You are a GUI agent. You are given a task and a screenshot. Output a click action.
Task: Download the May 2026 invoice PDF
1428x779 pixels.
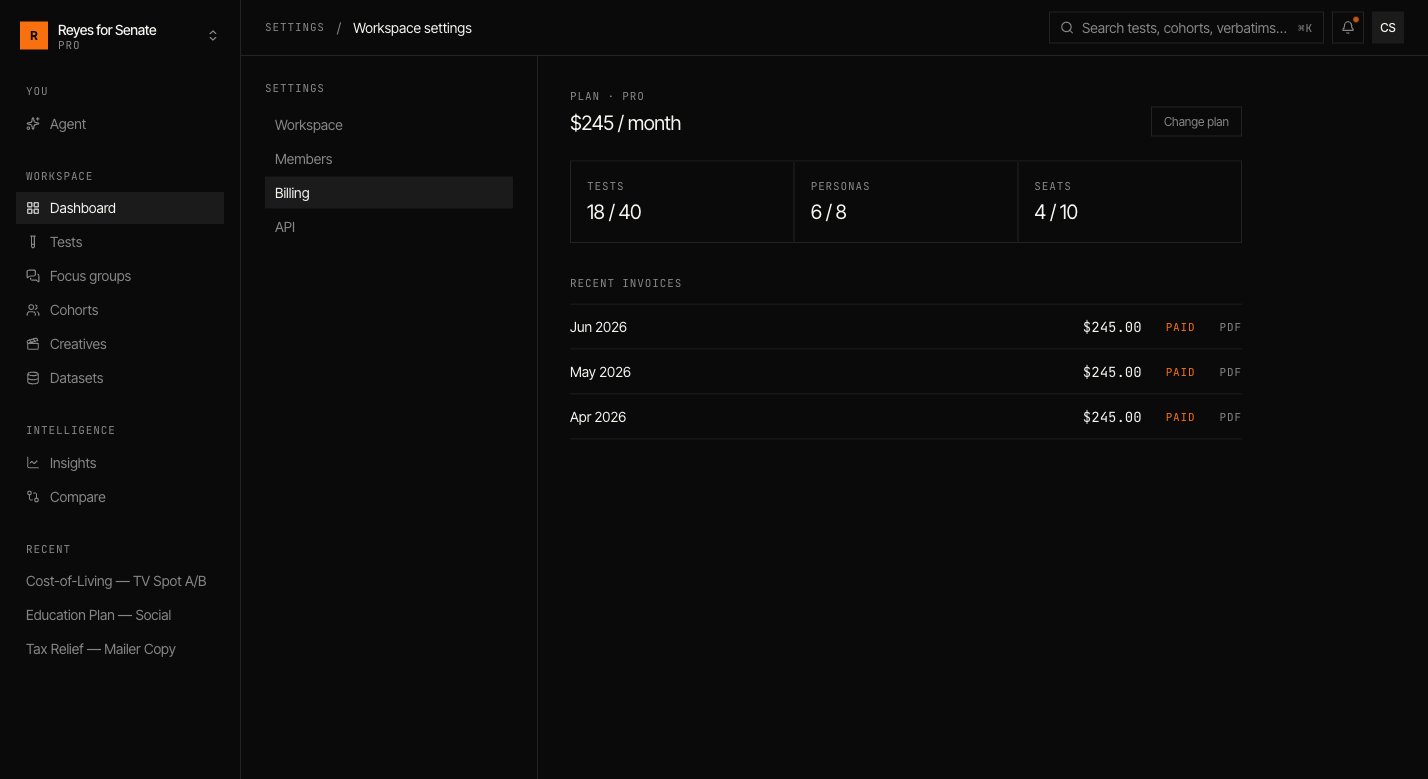coord(1230,372)
